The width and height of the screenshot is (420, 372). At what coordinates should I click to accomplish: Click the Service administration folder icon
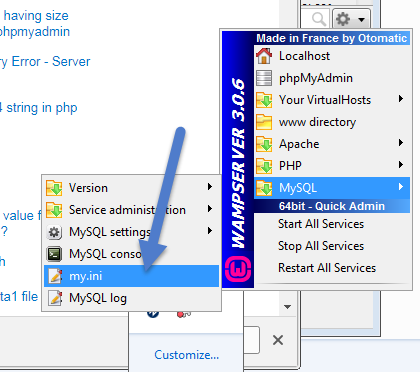54,210
